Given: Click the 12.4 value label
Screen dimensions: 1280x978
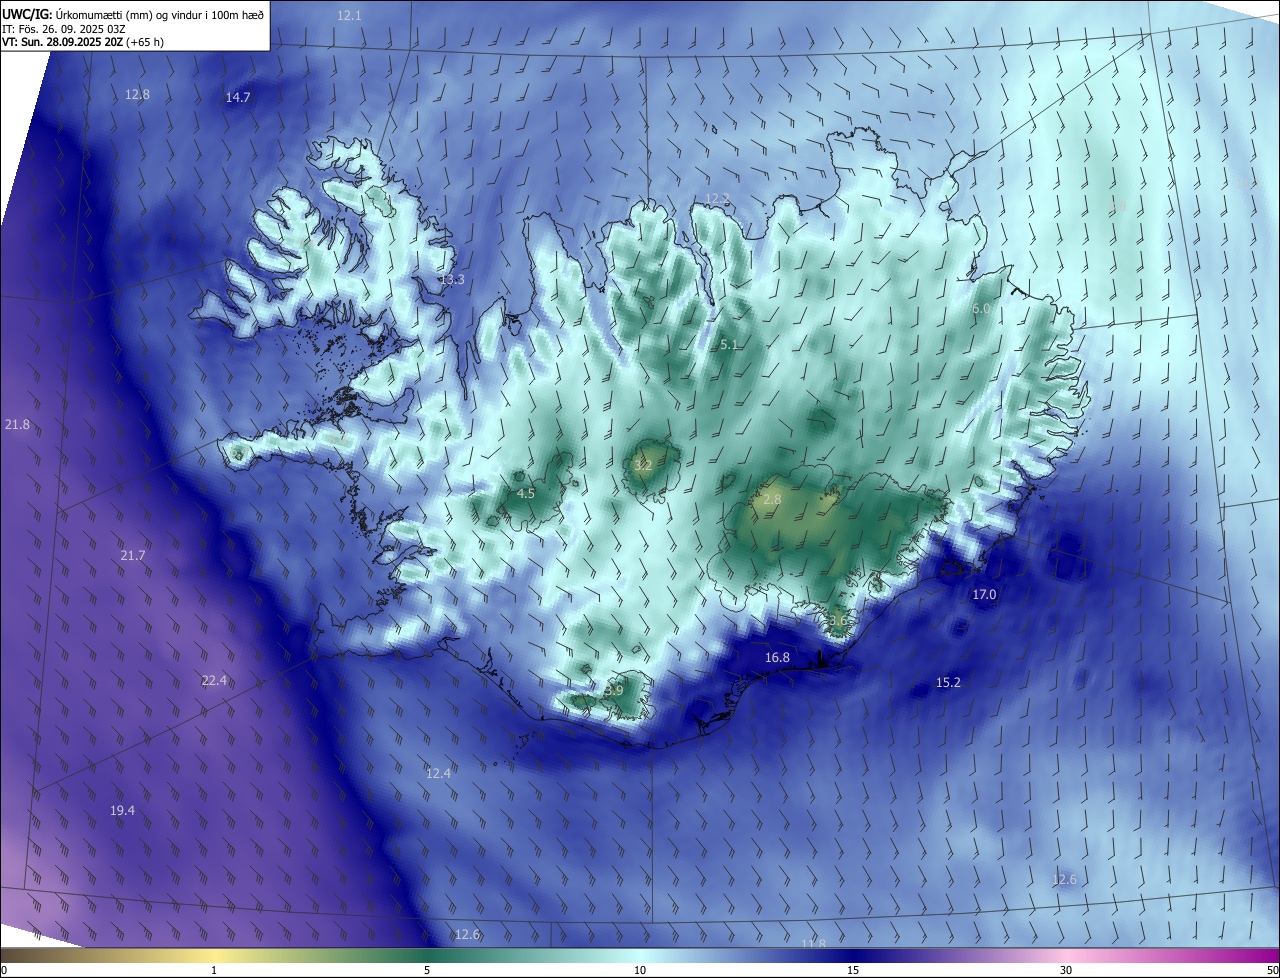Looking at the screenshot, I should pyautogui.click(x=438, y=773).
